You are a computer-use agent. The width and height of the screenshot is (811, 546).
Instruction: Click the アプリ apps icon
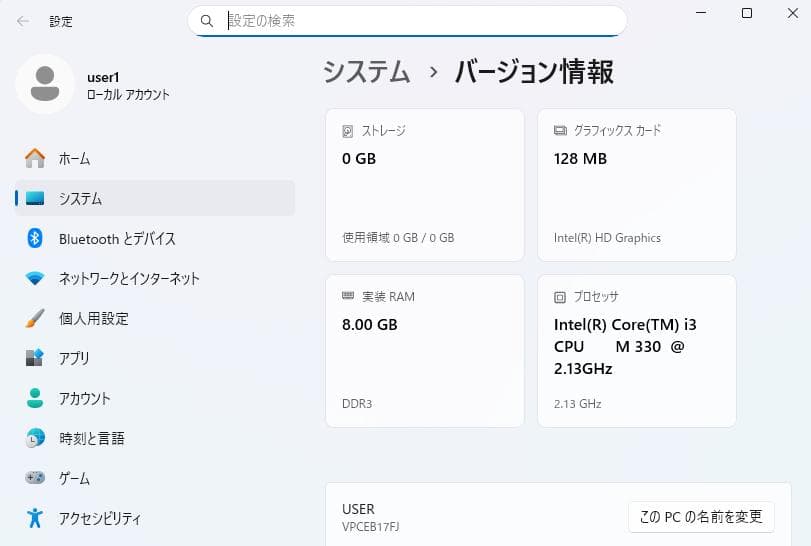[x=35, y=358]
